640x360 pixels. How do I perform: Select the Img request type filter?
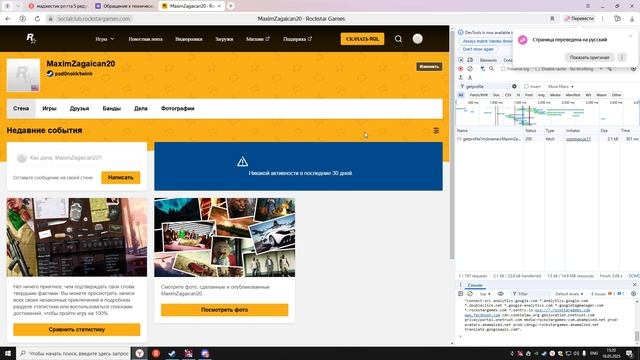pos(541,95)
